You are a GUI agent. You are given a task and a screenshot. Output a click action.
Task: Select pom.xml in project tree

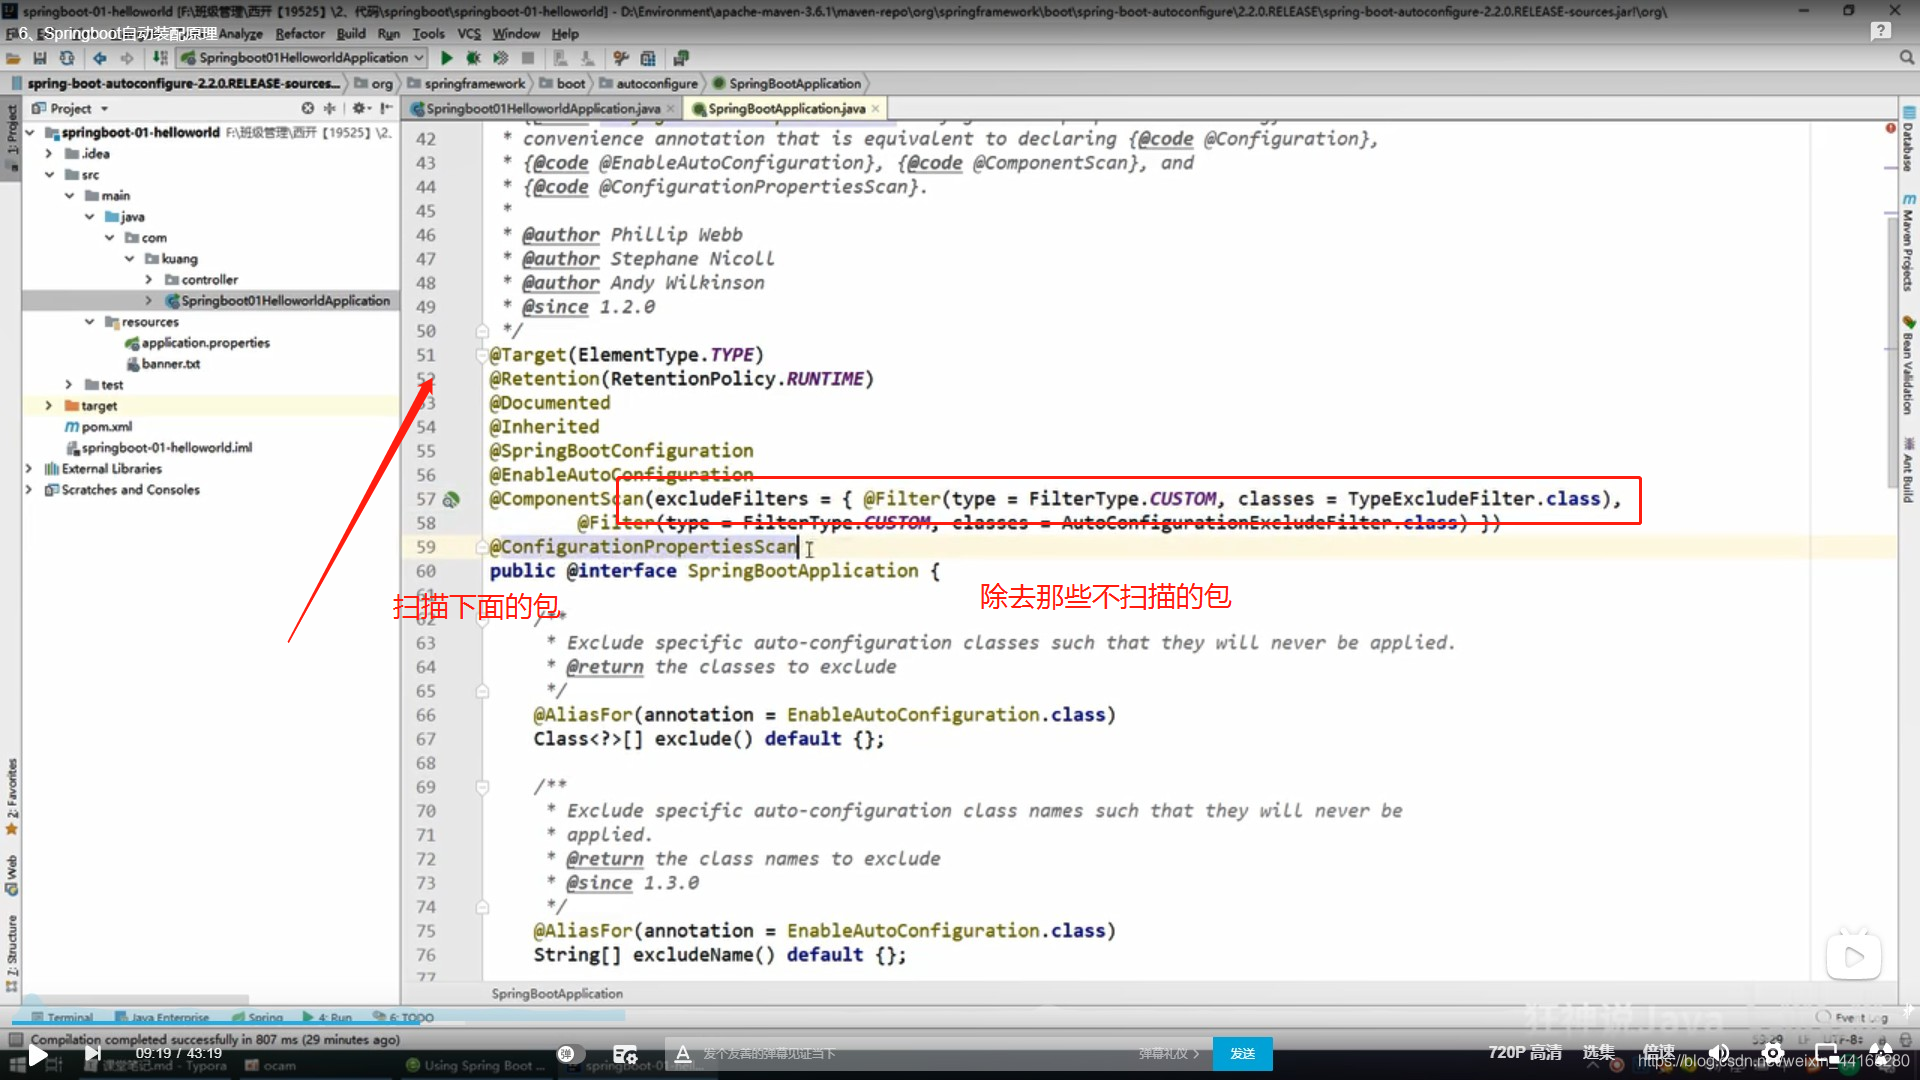(x=106, y=427)
